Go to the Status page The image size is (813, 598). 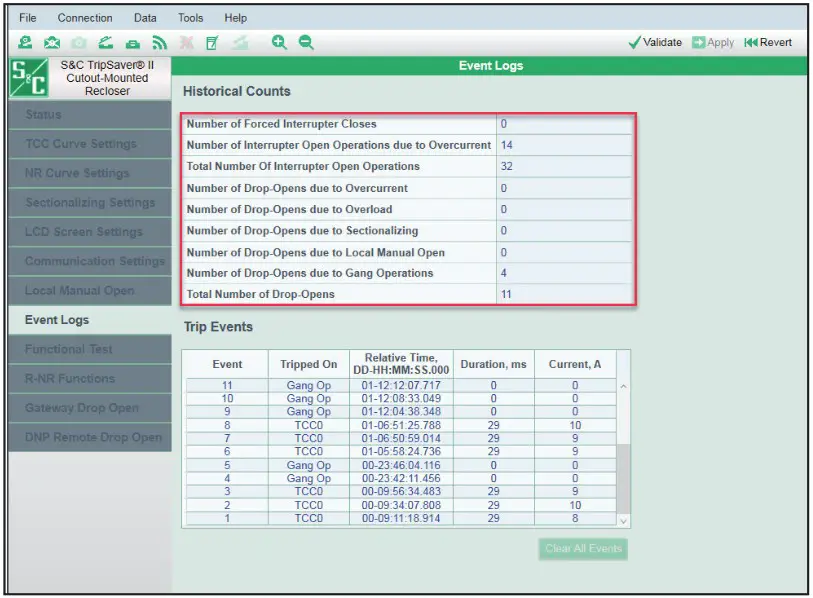(90, 115)
